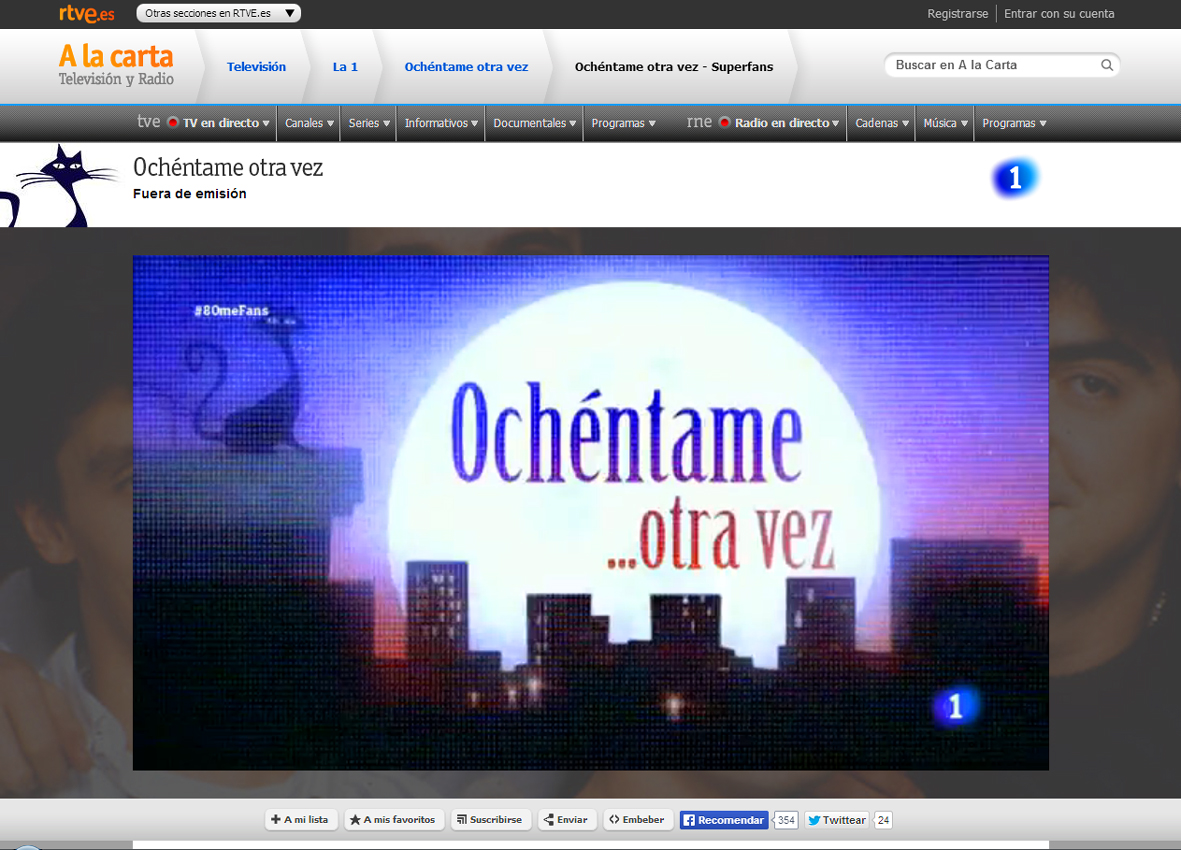Expand the rne Programas menu

1014,123
